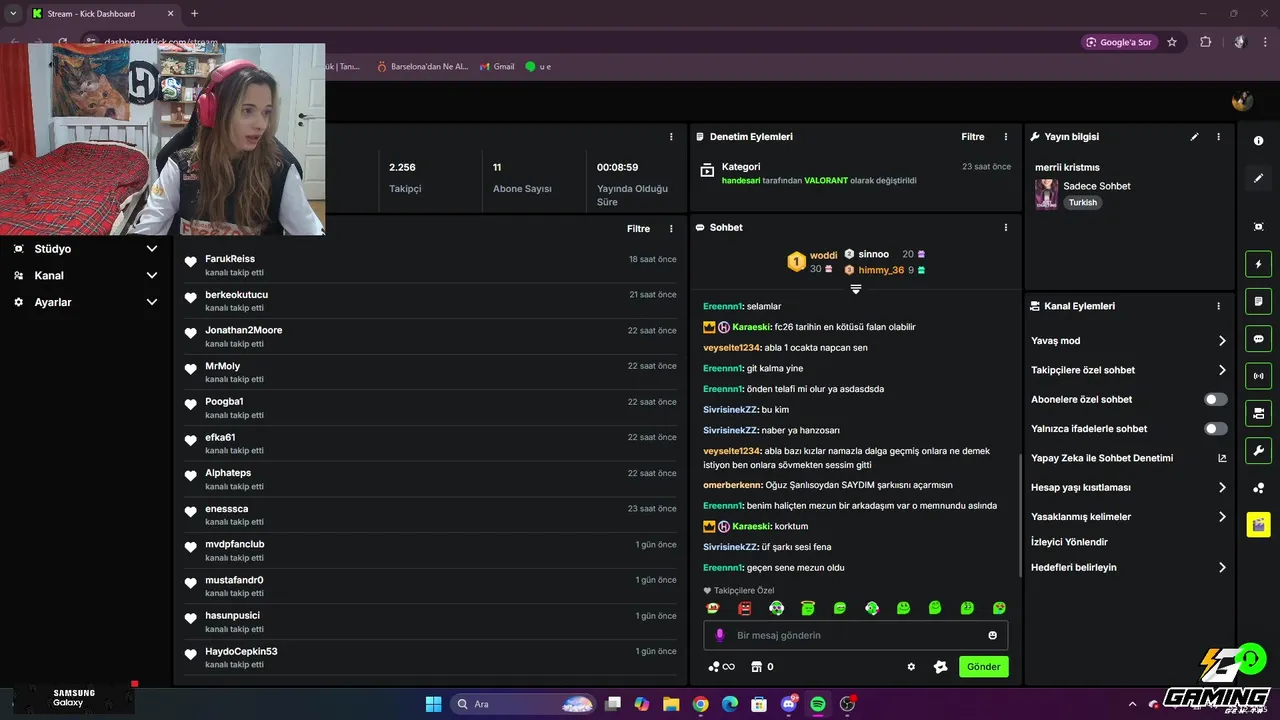The image size is (1280, 720).
Task: Open the emoji picker in message box
Action: (992, 635)
